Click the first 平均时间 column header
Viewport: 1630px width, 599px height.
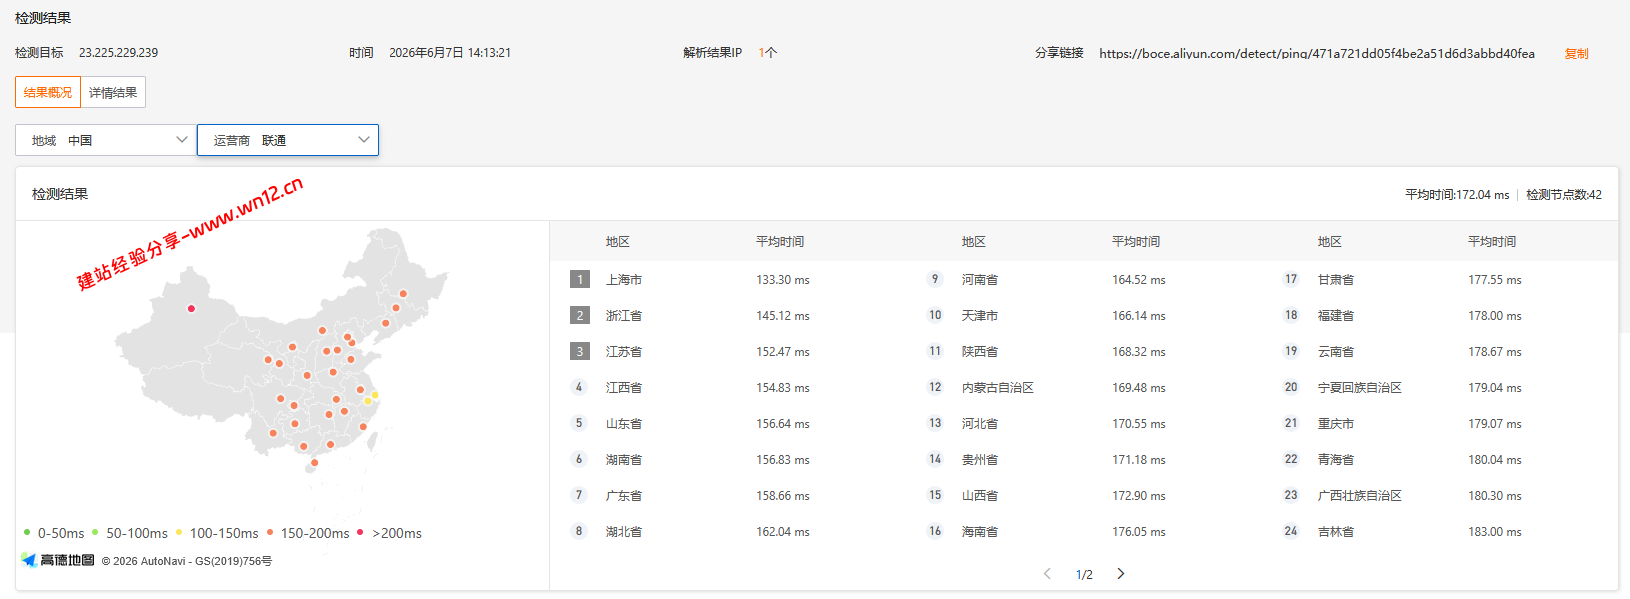pos(780,242)
